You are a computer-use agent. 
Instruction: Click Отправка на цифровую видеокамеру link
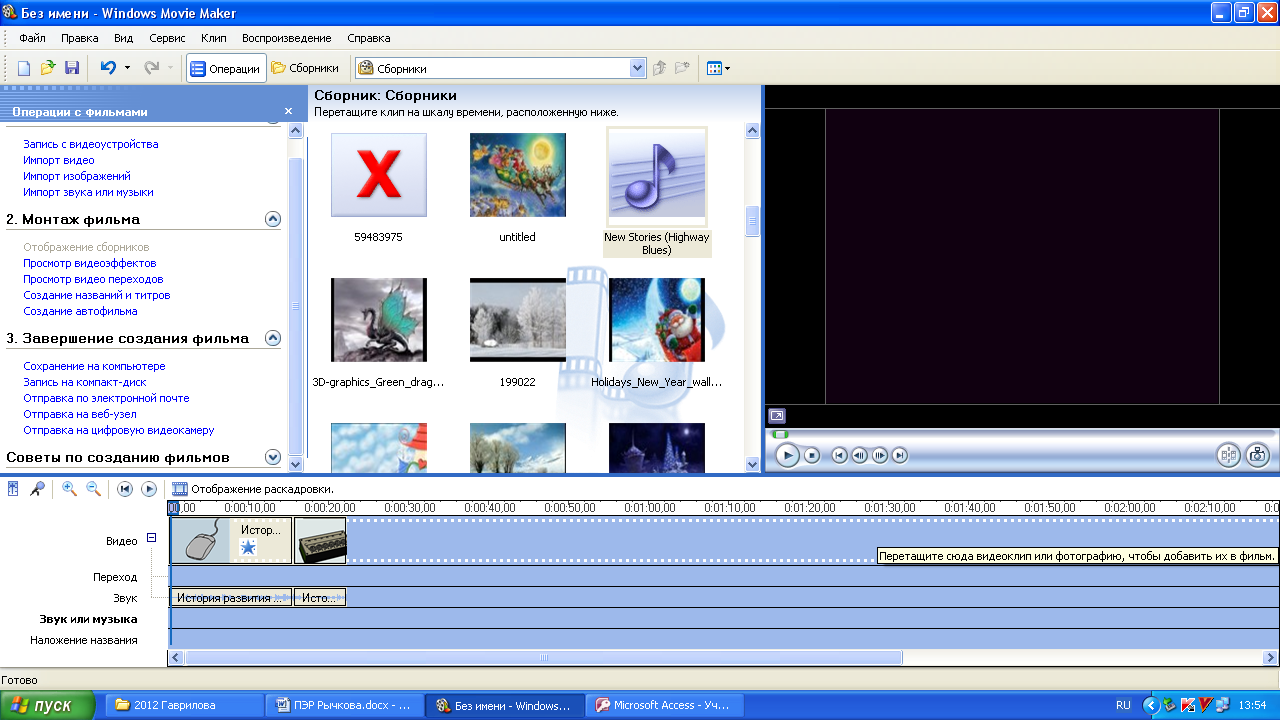119,430
